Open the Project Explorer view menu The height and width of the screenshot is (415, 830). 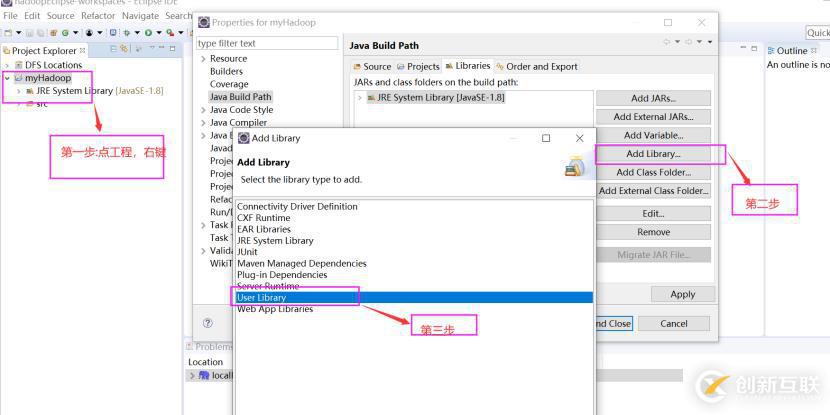click(152, 48)
